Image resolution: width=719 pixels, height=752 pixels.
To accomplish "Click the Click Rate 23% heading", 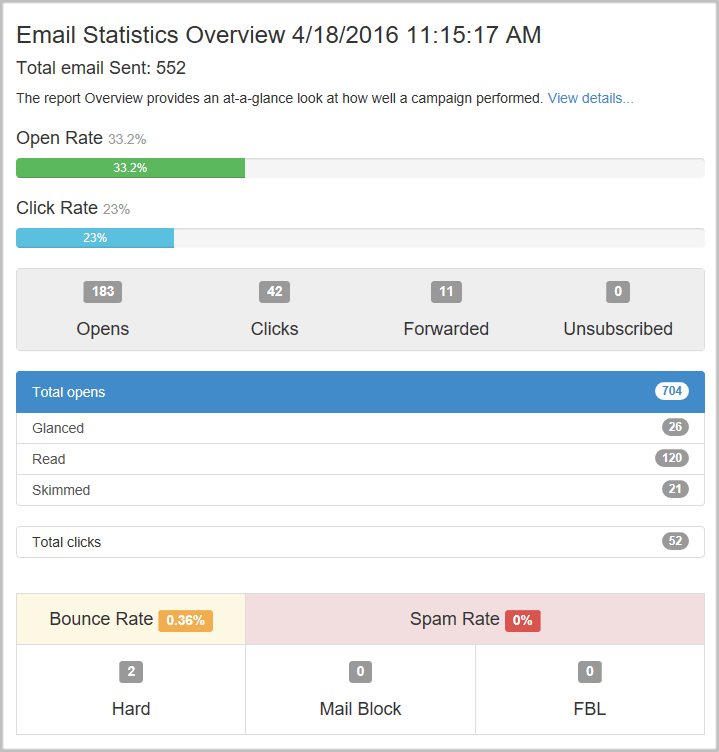I will [x=73, y=208].
